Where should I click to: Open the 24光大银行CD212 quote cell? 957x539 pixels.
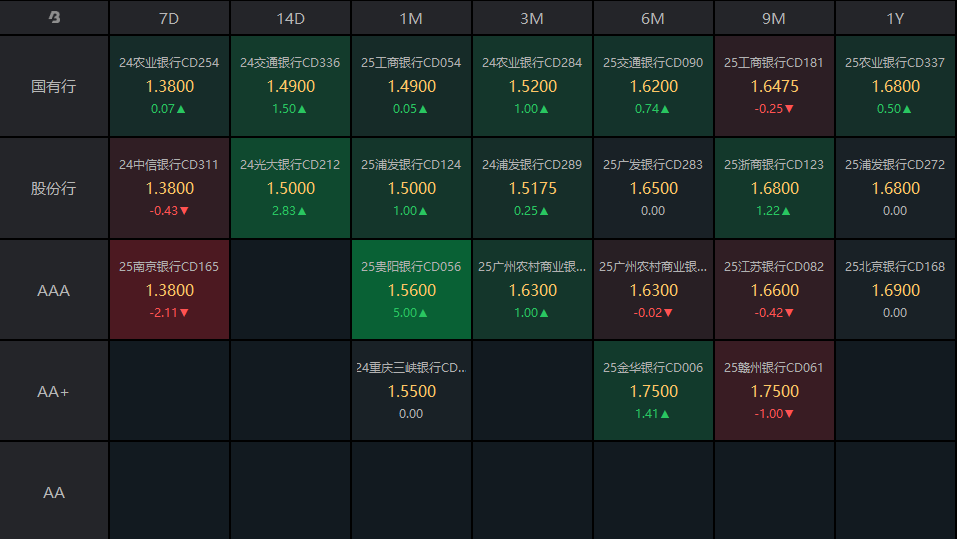point(290,188)
